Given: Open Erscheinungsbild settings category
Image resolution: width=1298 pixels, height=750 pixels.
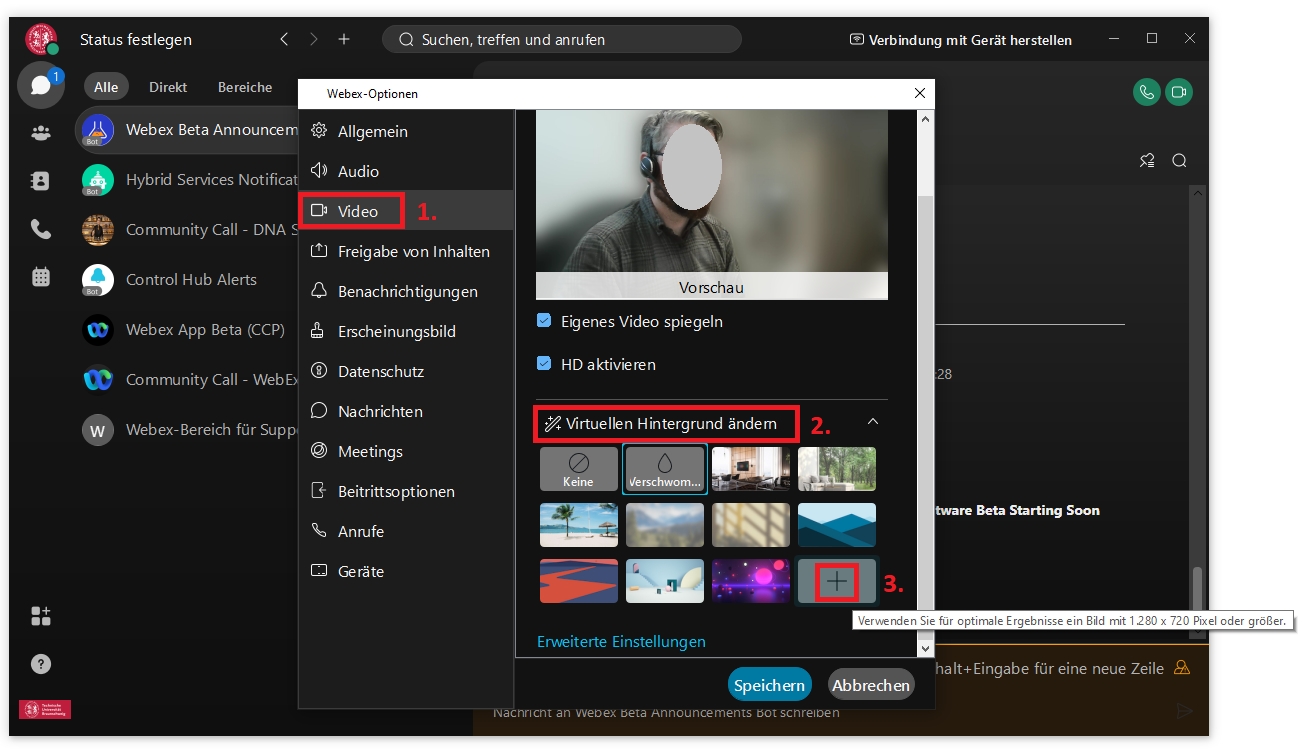Looking at the screenshot, I should (x=406, y=331).
